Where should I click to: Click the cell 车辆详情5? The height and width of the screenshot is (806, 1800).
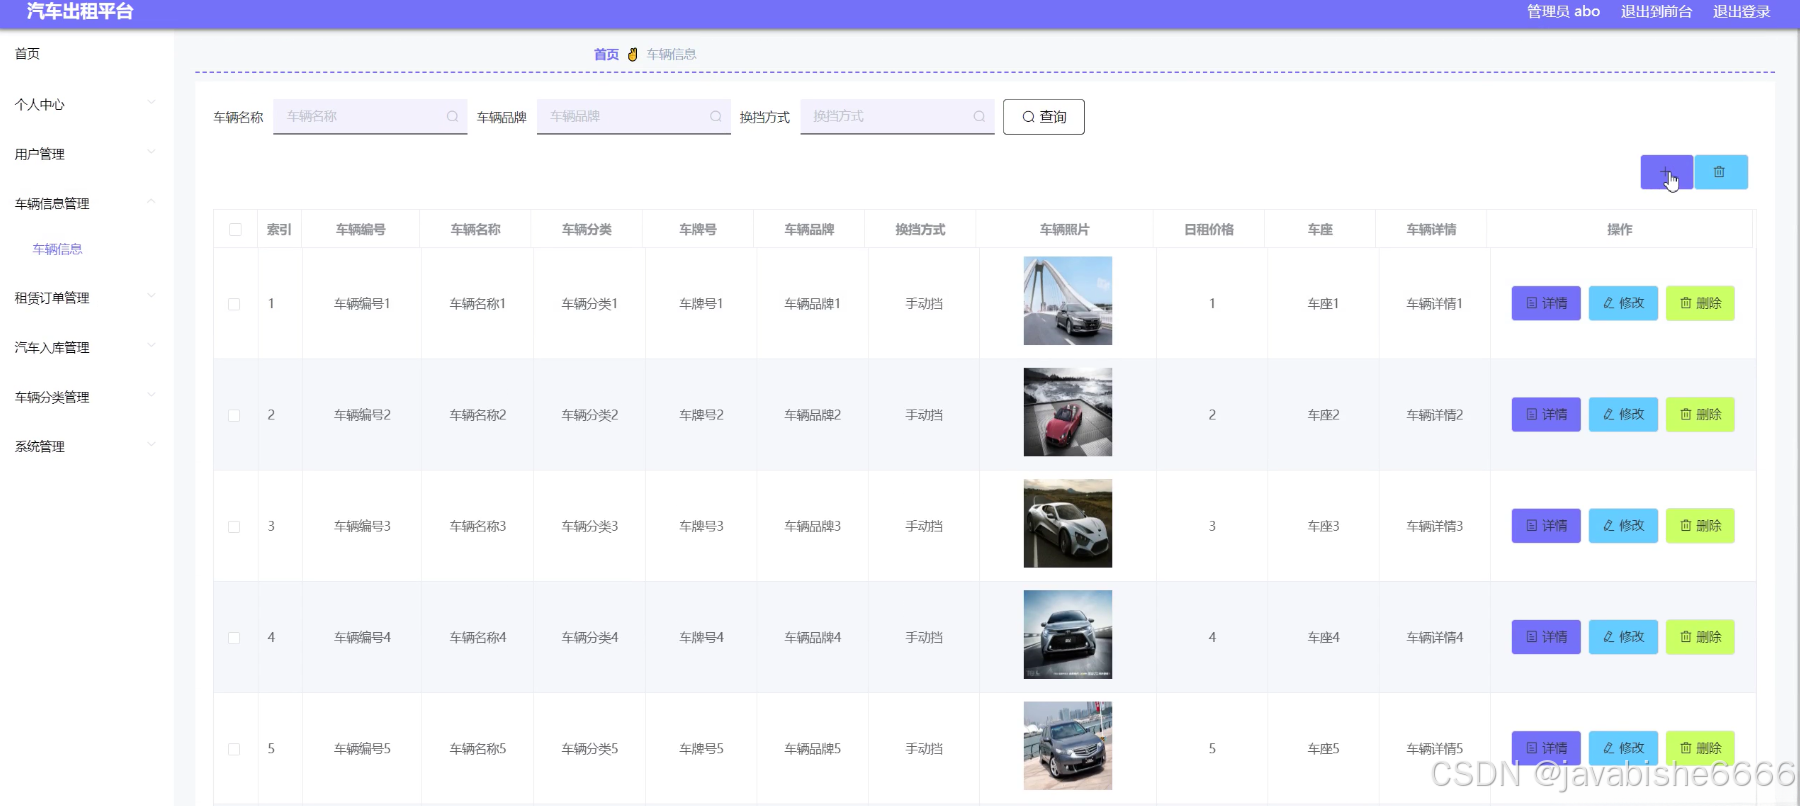click(1435, 749)
